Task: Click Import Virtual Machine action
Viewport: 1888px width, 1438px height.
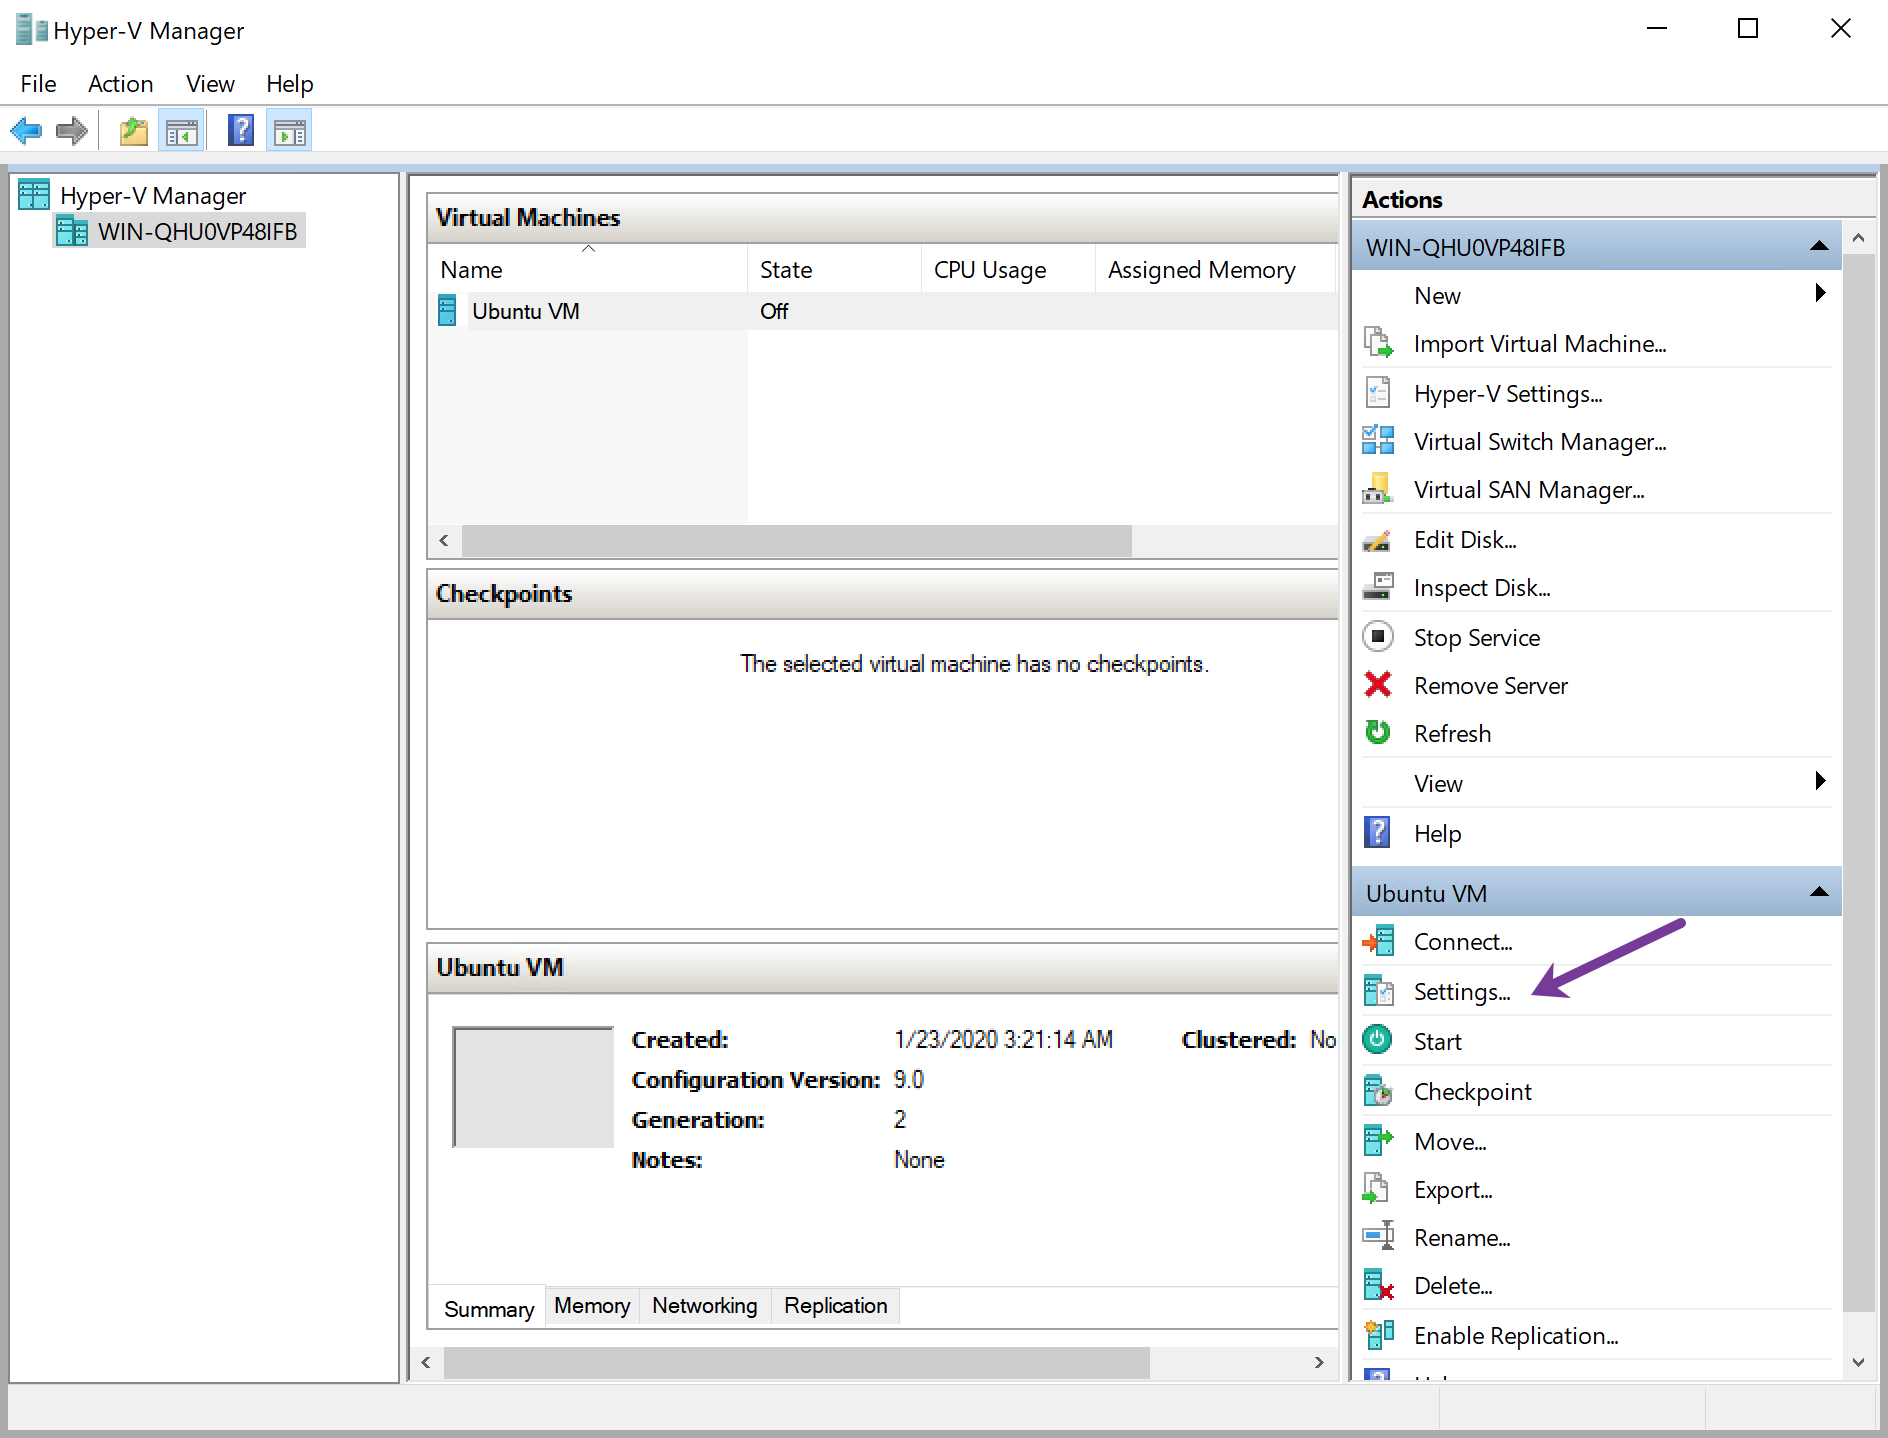Action: 1539,344
